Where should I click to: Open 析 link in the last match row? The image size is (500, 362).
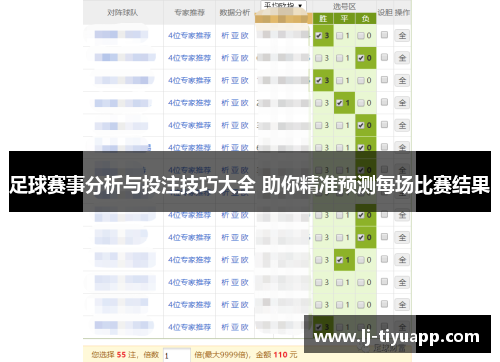(x=225, y=327)
